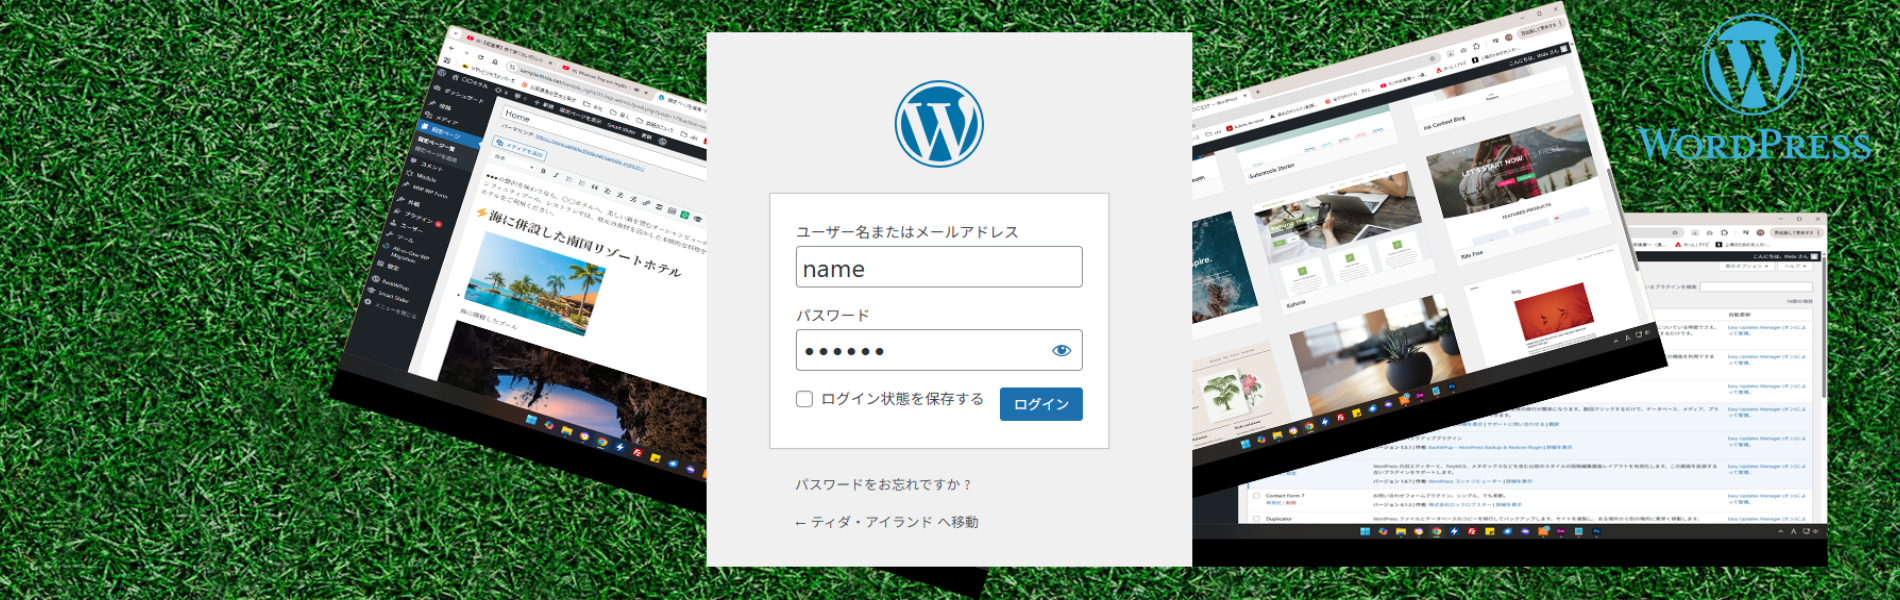Screen dimensions: 1900x600
Task: Click the WordPress logo above the login form
Action: coord(939,124)
